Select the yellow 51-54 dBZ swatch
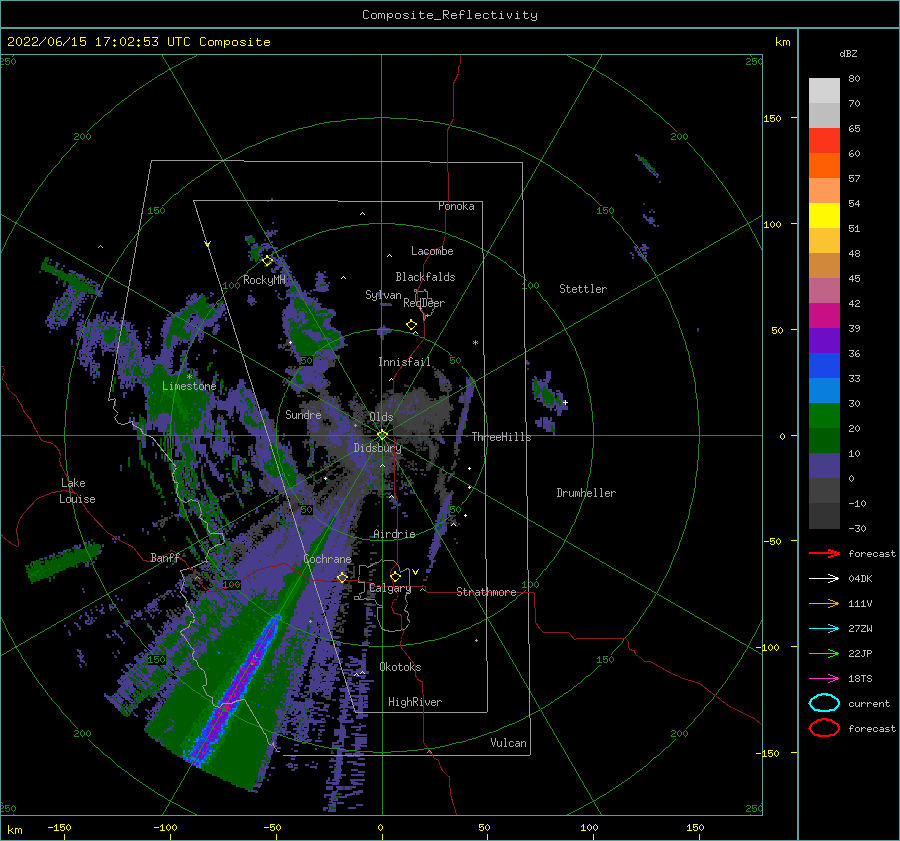900x841 pixels. point(824,216)
